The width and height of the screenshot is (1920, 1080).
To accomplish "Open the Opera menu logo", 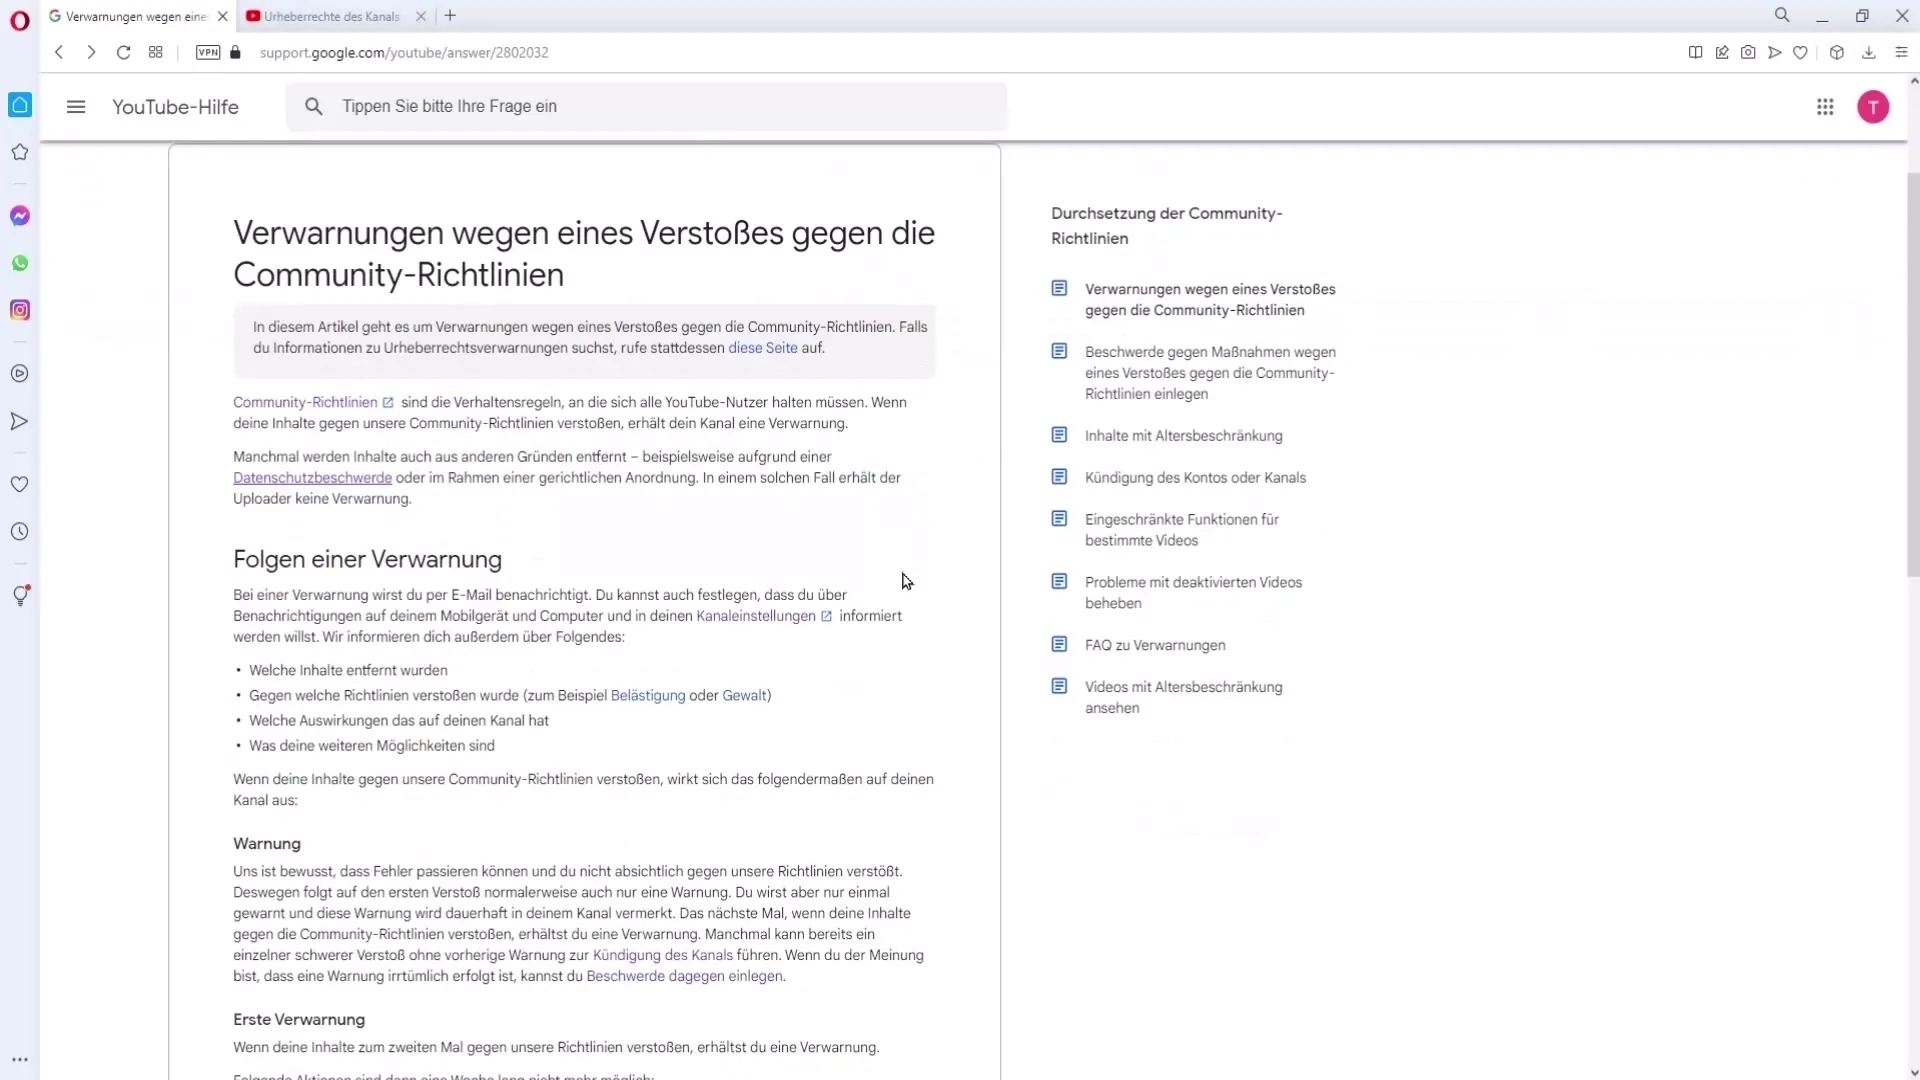I will pyautogui.click(x=20, y=21).
